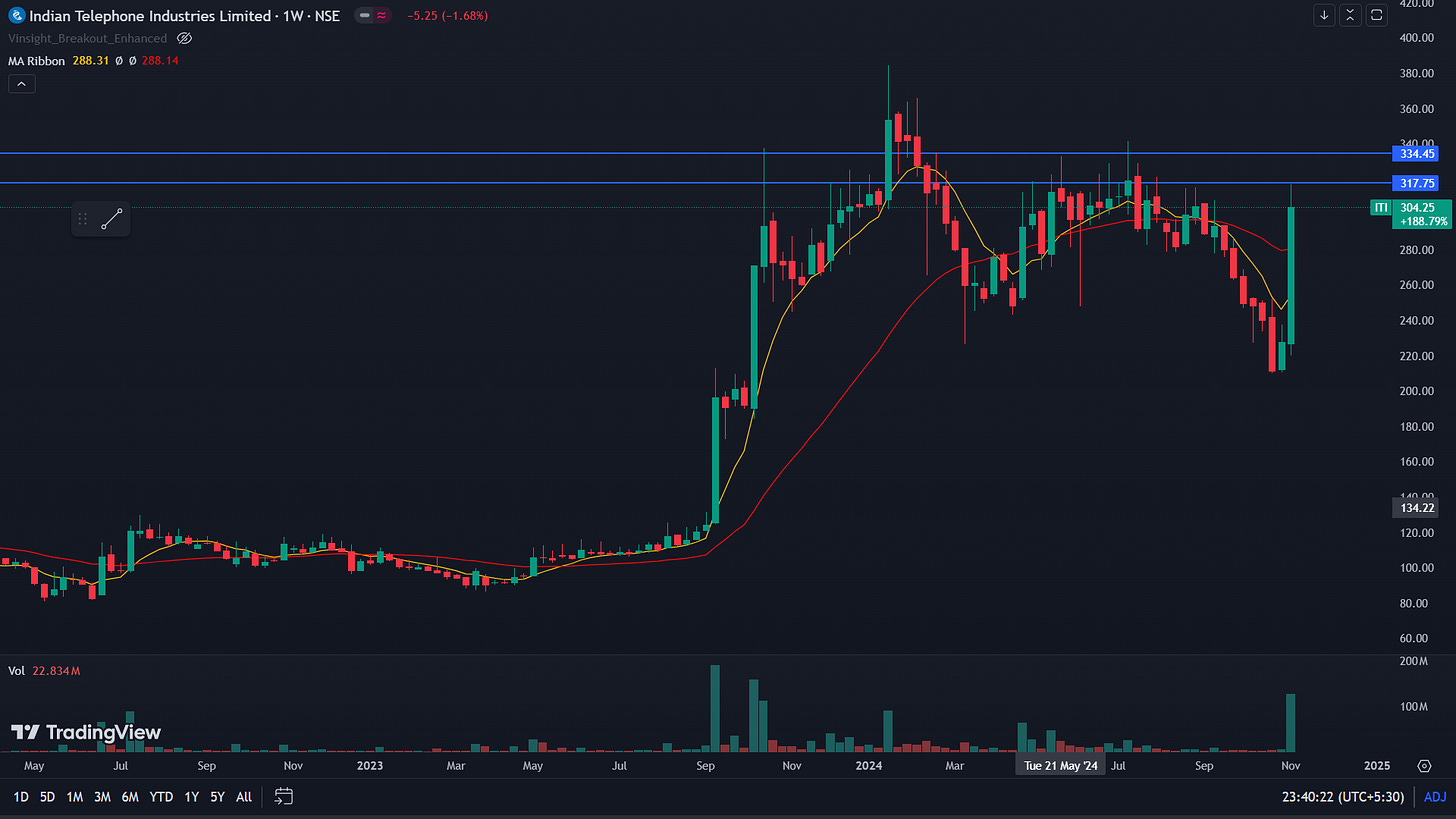Viewport: 1456px width, 819px height.
Task: Select the 3M date range
Action: [x=102, y=797]
